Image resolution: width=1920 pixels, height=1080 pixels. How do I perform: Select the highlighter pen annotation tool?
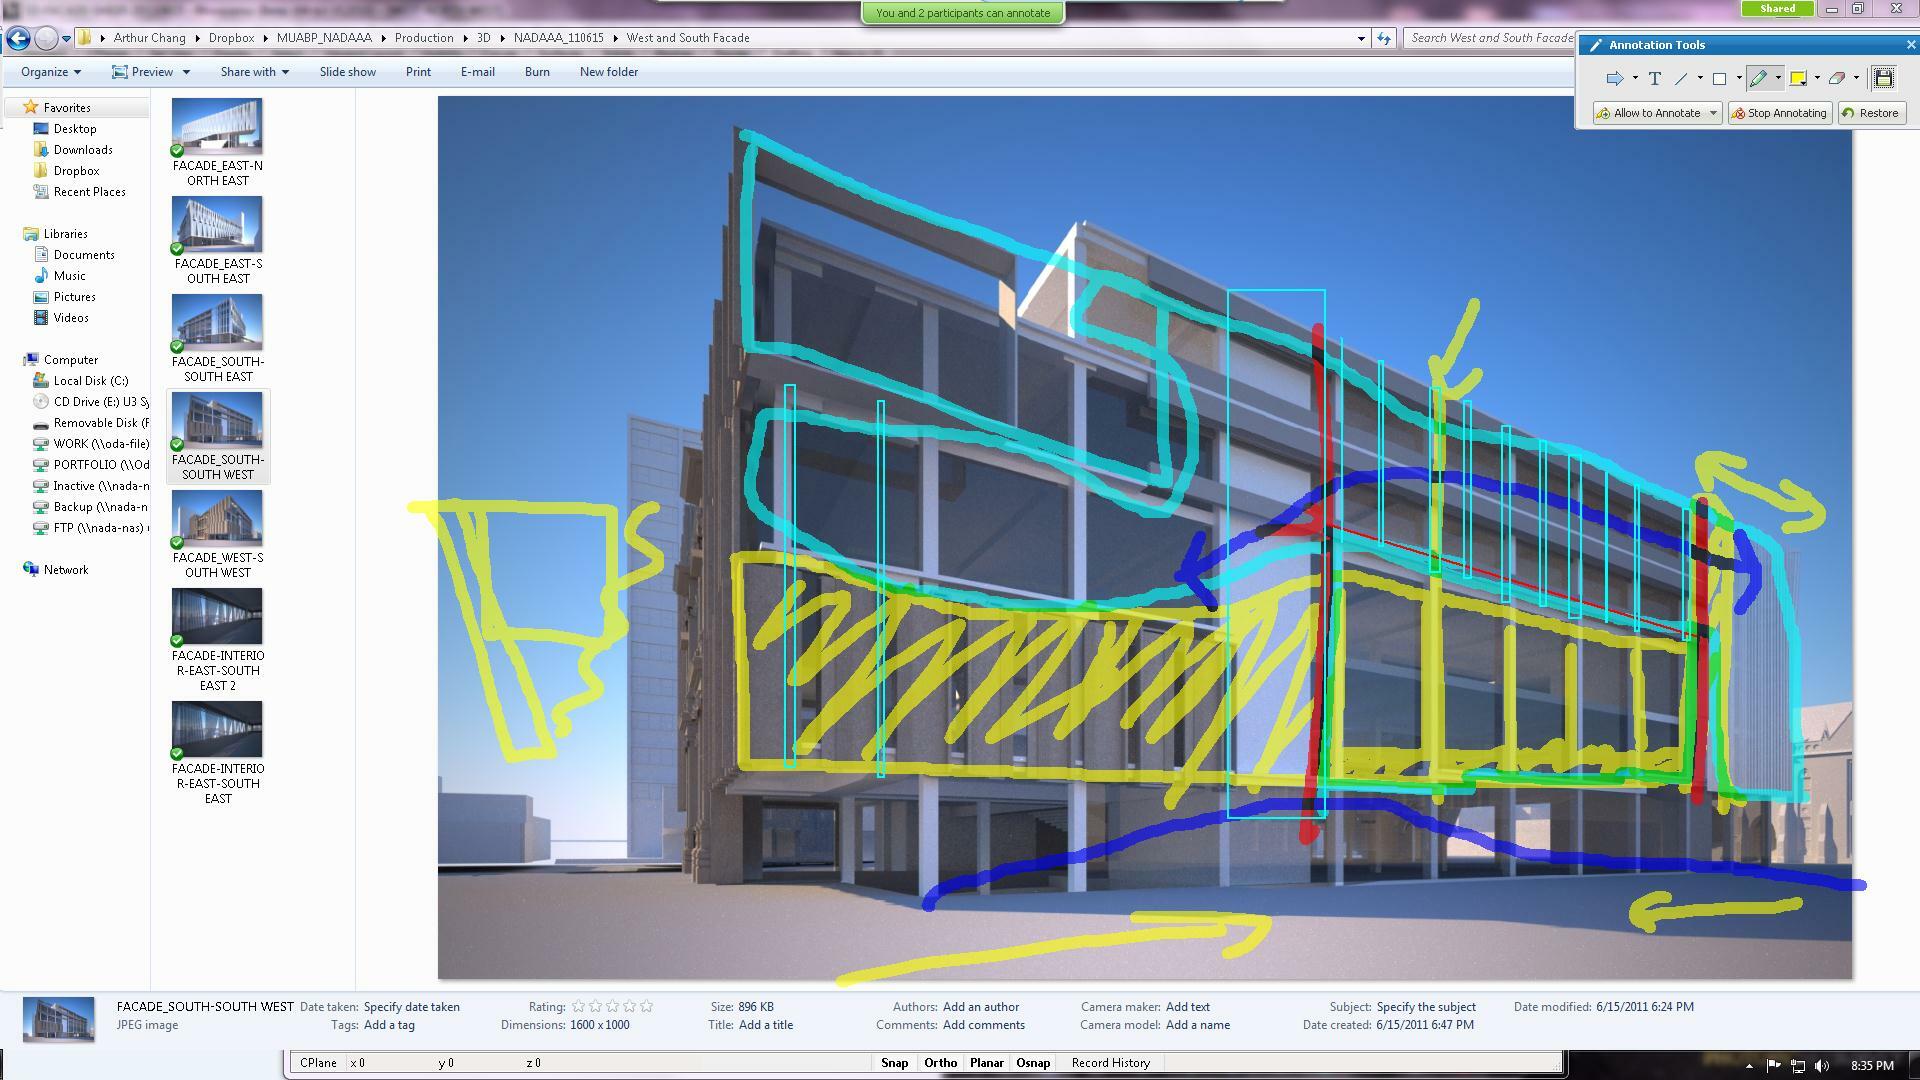(x=1759, y=79)
